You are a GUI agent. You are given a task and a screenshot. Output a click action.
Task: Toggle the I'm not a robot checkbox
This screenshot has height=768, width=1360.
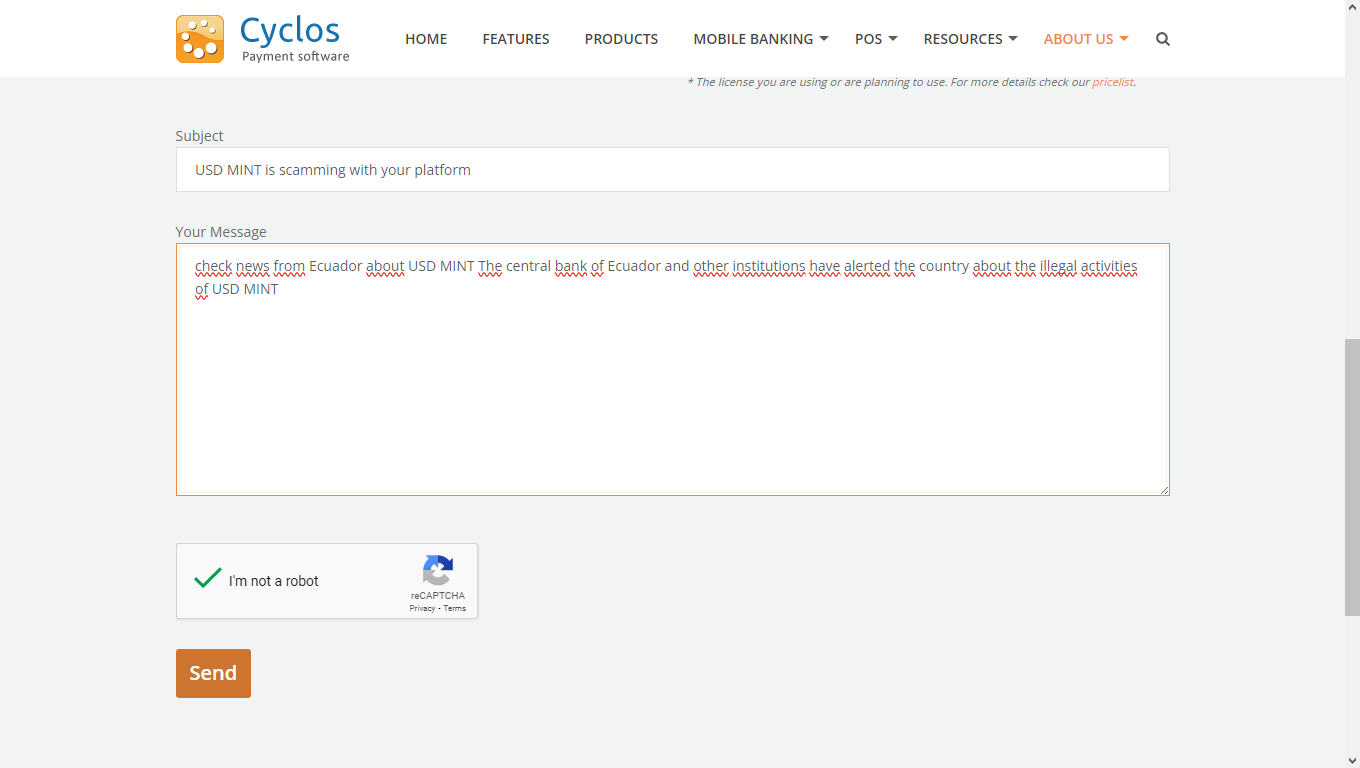[208, 580]
